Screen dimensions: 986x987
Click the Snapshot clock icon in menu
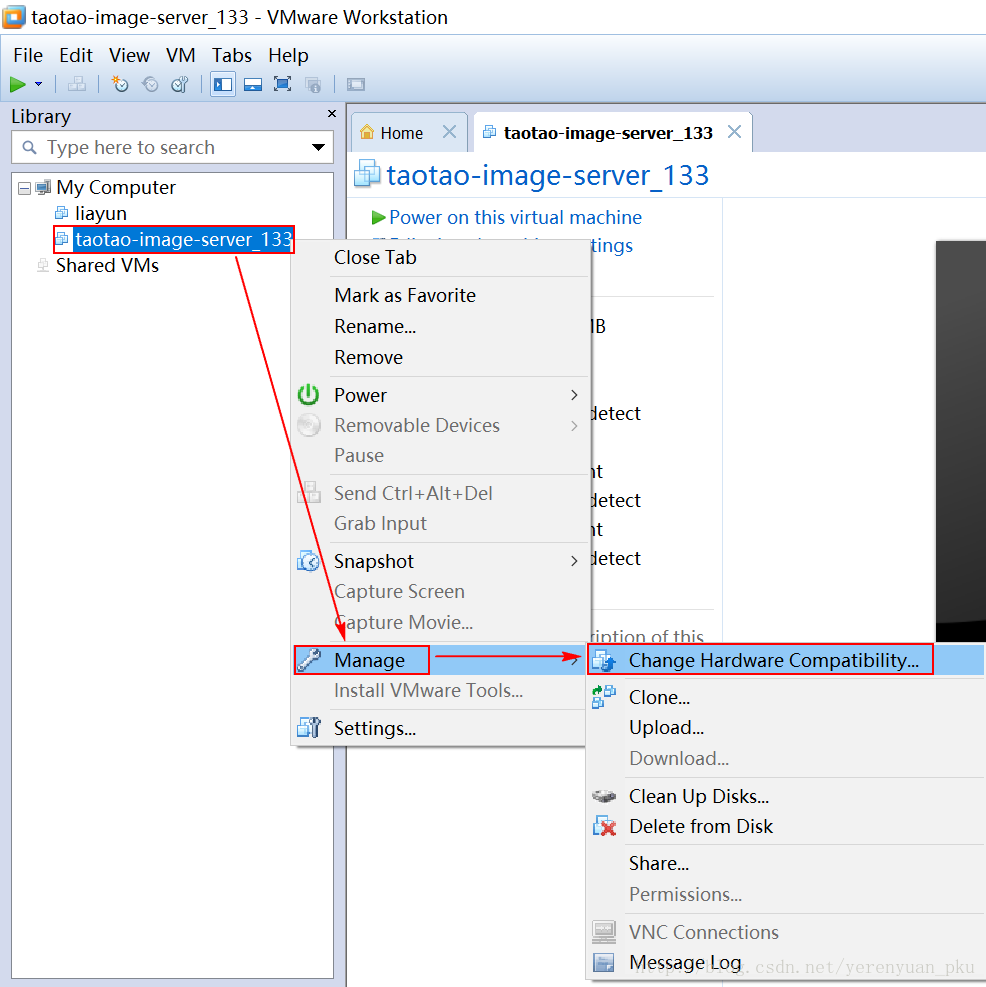pos(309,561)
